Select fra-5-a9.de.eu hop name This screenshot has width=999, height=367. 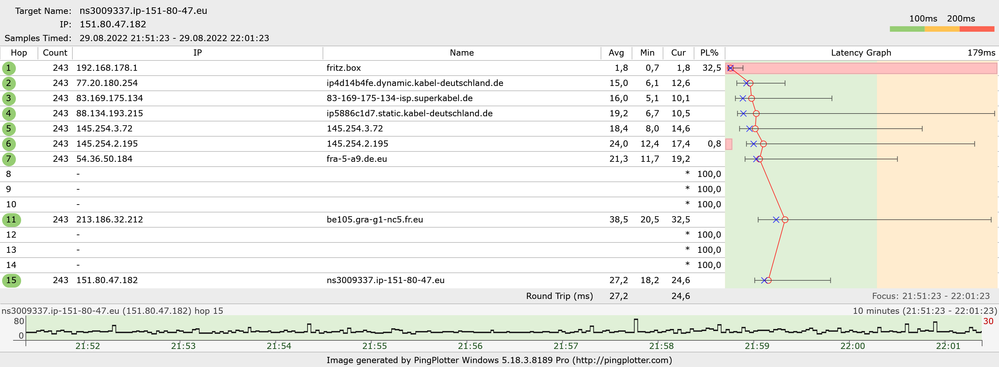click(357, 159)
